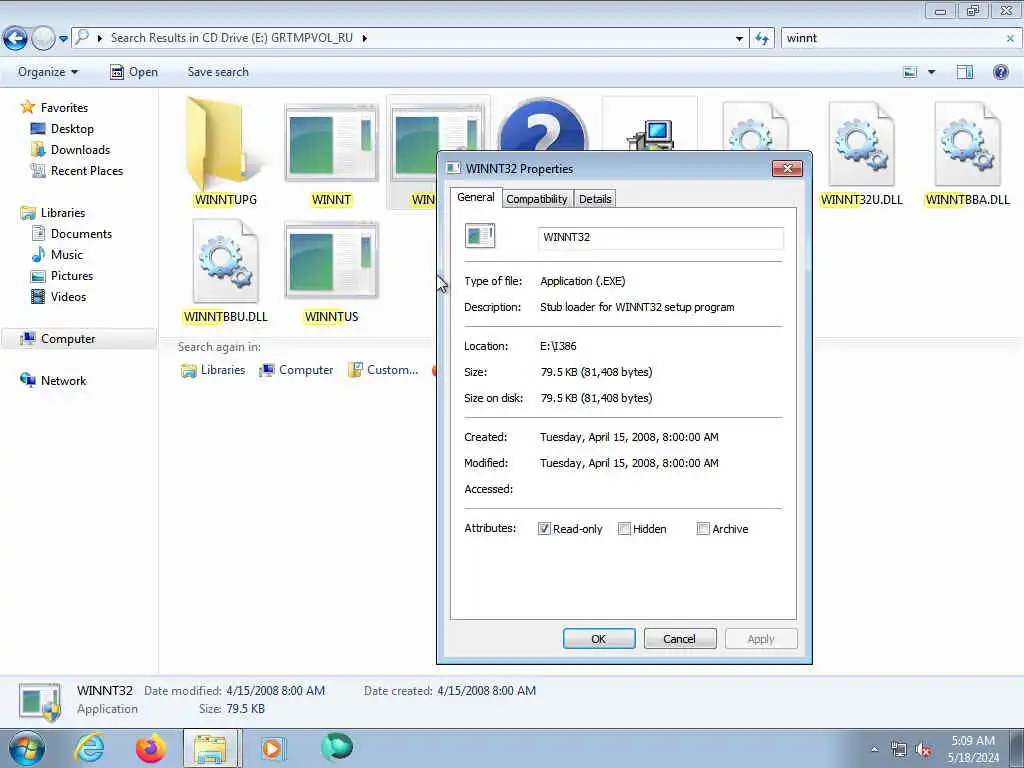Click Save search in toolbar
The width and height of the screenshot is (1024, 768).
[218, 72]
